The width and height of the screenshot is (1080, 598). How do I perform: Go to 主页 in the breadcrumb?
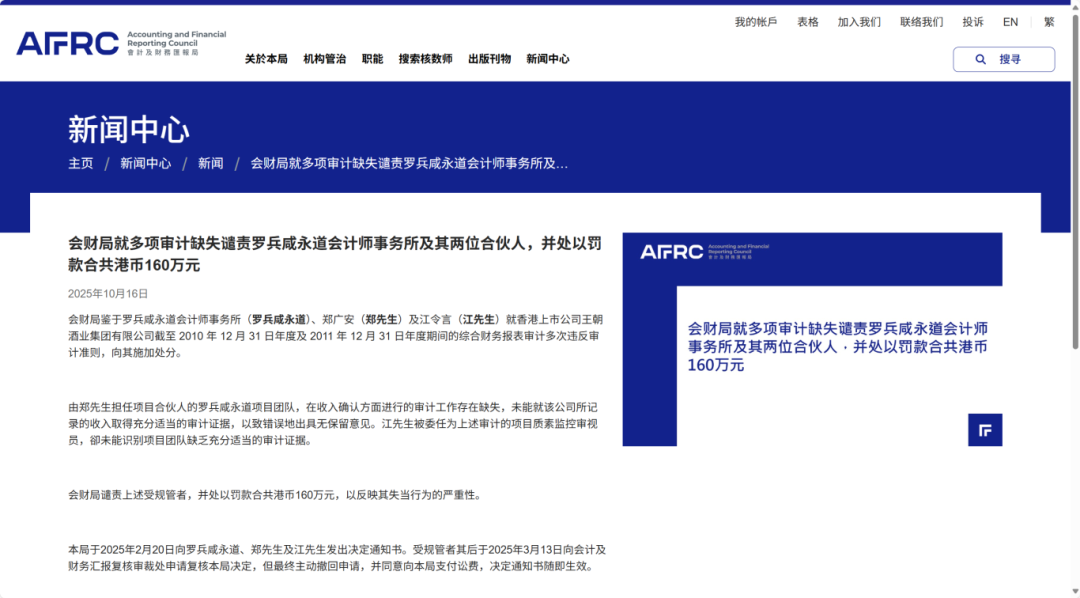pos(81,163)
